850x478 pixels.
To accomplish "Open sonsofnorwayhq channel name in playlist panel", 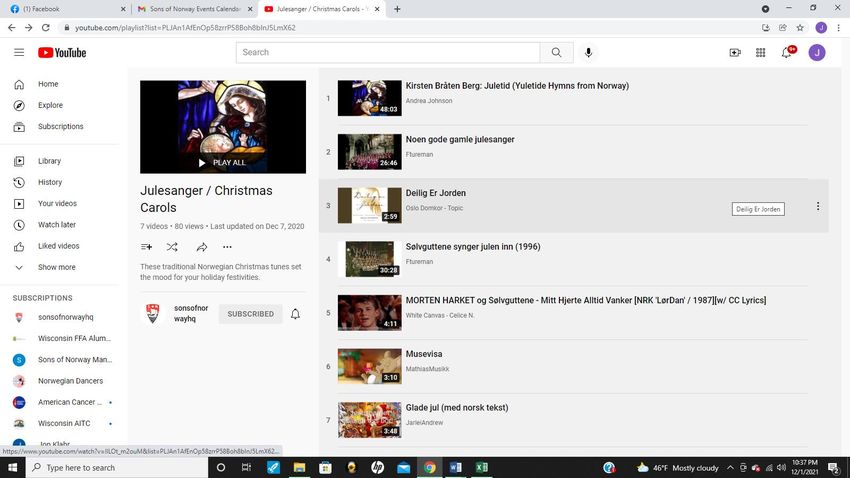I will point(191,313).
